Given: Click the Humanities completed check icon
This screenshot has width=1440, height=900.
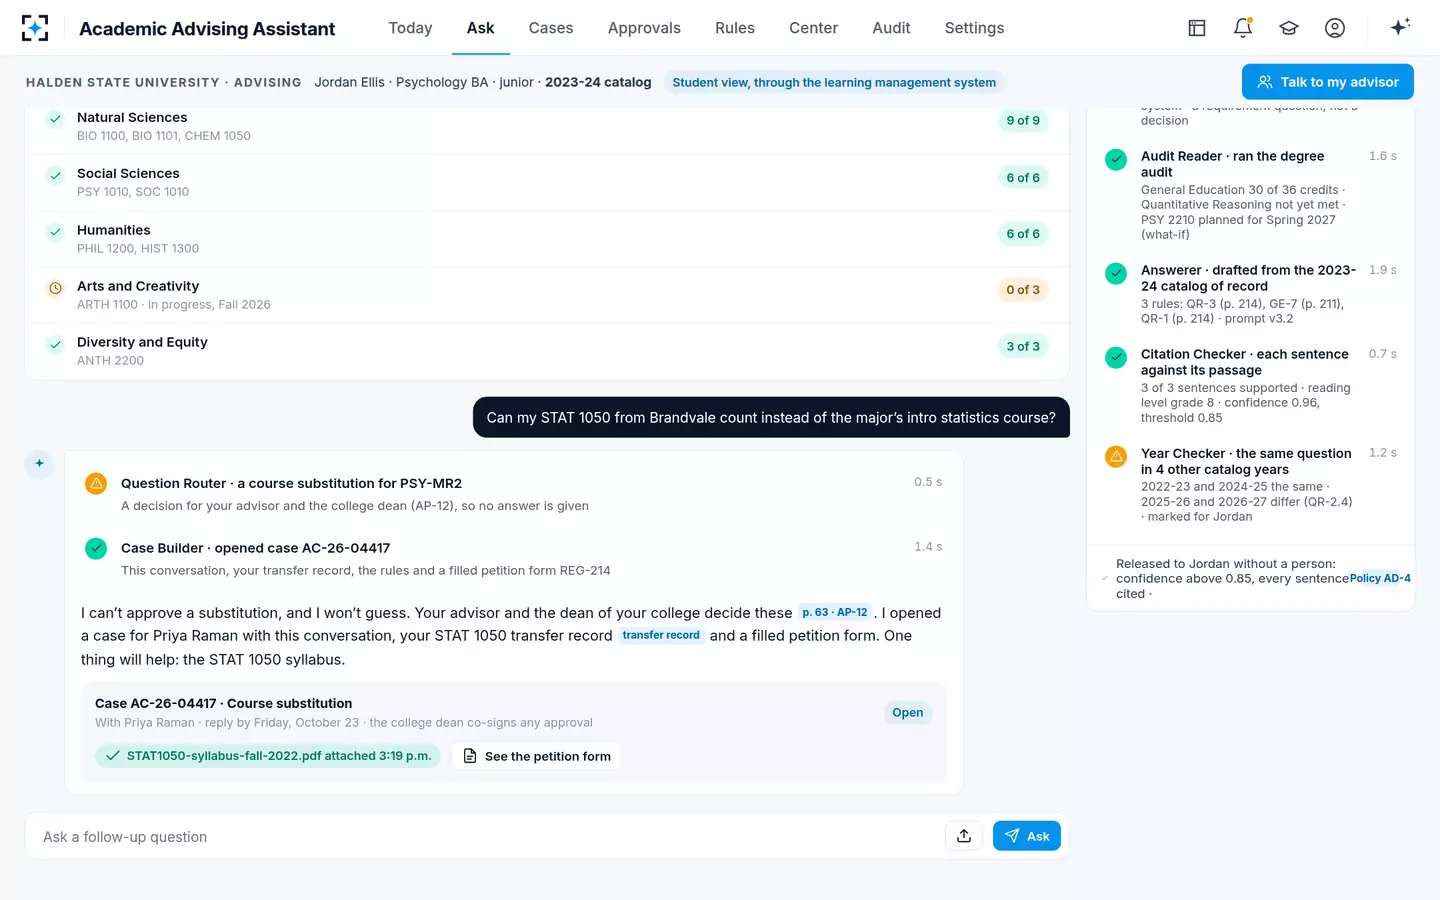Looking at the screenshot, I should (56, 232).
